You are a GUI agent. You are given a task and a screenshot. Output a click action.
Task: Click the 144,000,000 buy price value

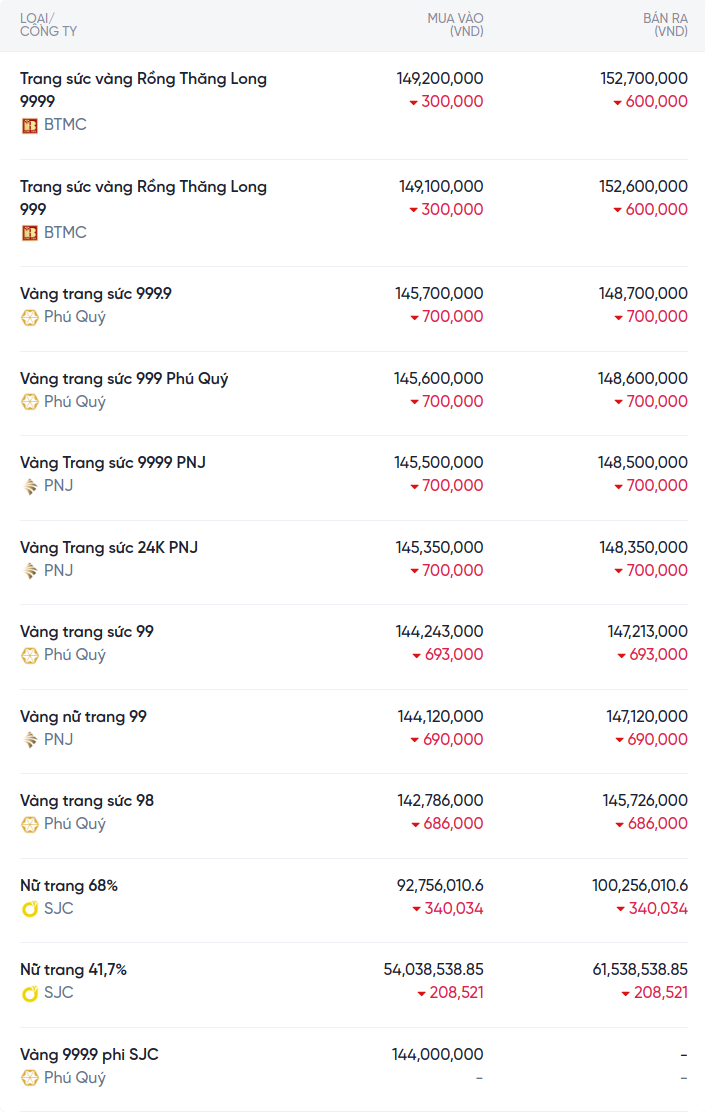tap(437, 1055)
